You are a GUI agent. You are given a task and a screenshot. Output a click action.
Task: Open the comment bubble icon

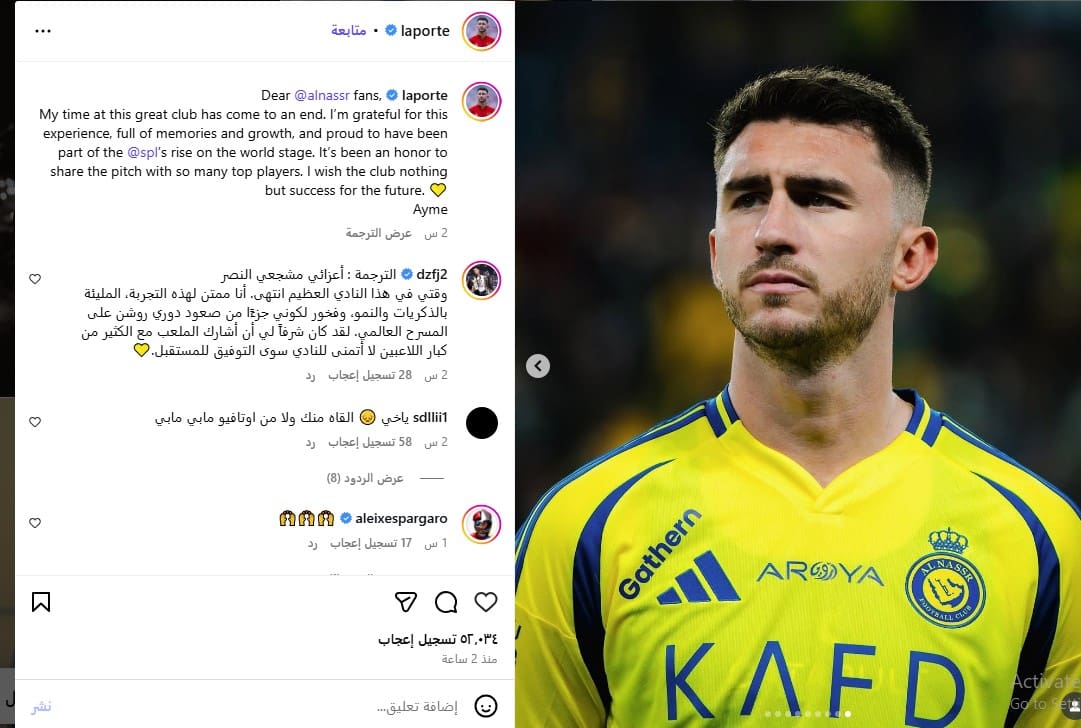tap(446, 602)
